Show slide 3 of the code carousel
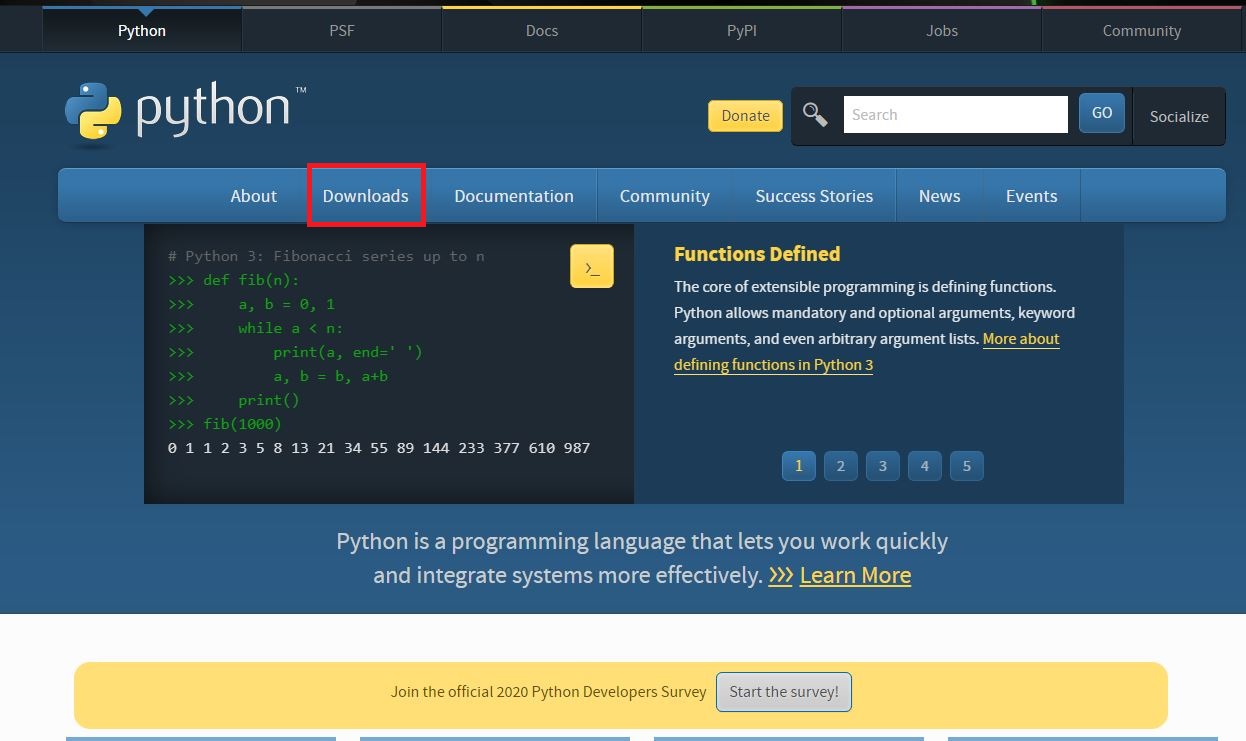The height and width of the screenshot is (741, 1246). [883, 466]
